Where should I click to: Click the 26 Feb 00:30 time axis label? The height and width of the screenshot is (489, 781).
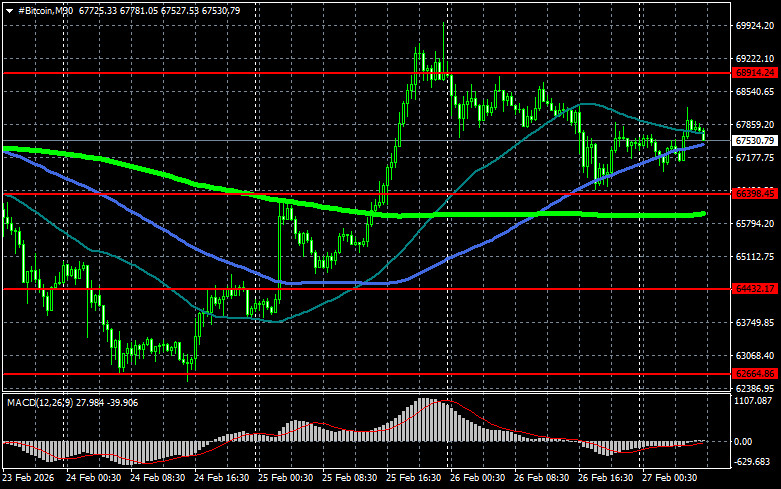[x=478, y=478]
